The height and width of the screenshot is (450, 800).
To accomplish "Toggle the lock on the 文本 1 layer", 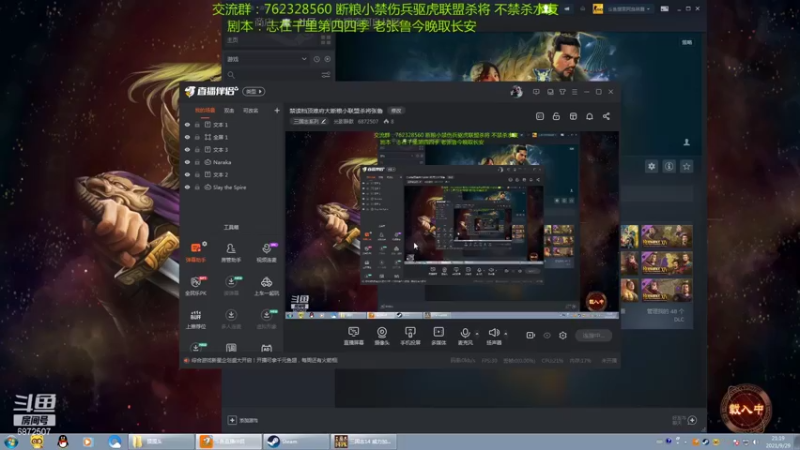I will [197, 124].
